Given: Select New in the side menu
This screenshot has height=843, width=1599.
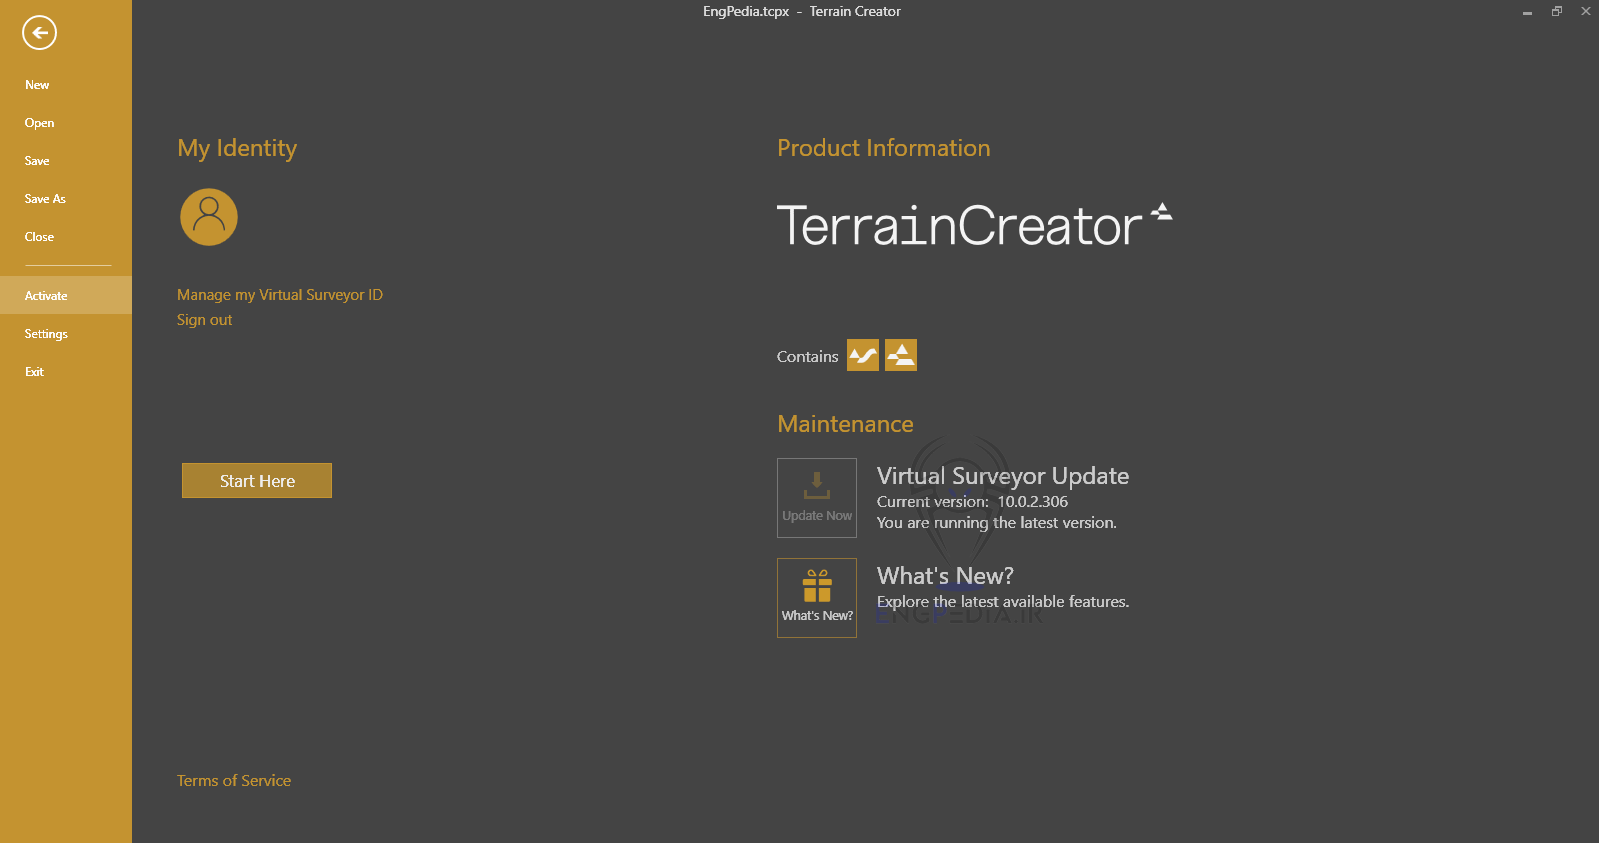Looking at the screenshot, I should (x=66, y=85).
